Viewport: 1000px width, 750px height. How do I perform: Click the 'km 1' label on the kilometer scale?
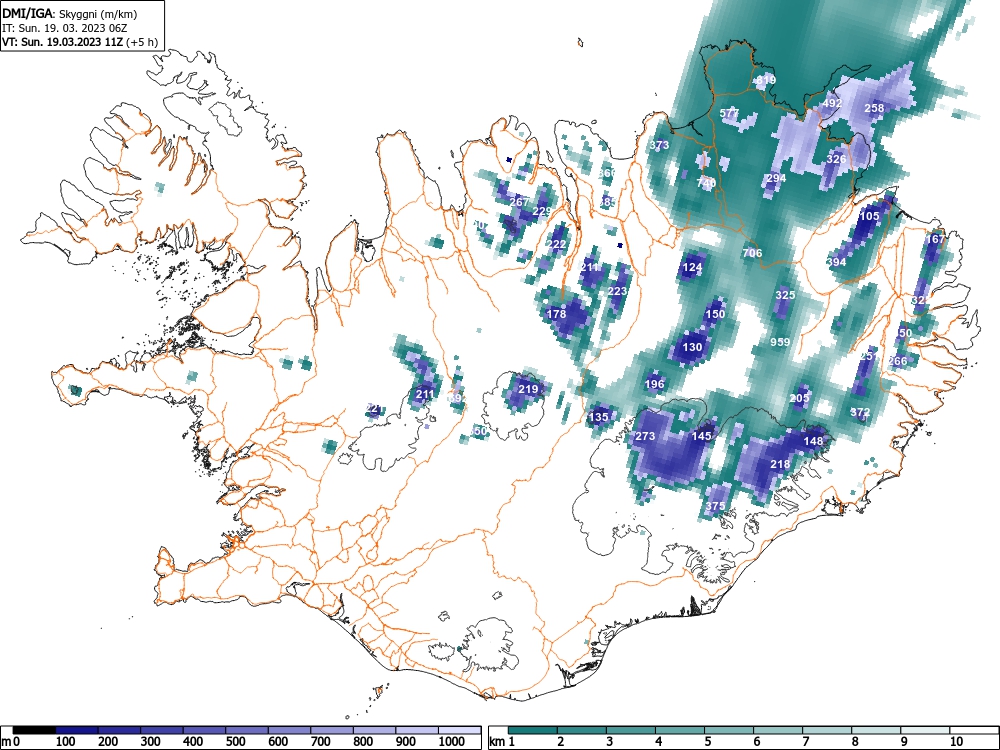coord(501,742)
